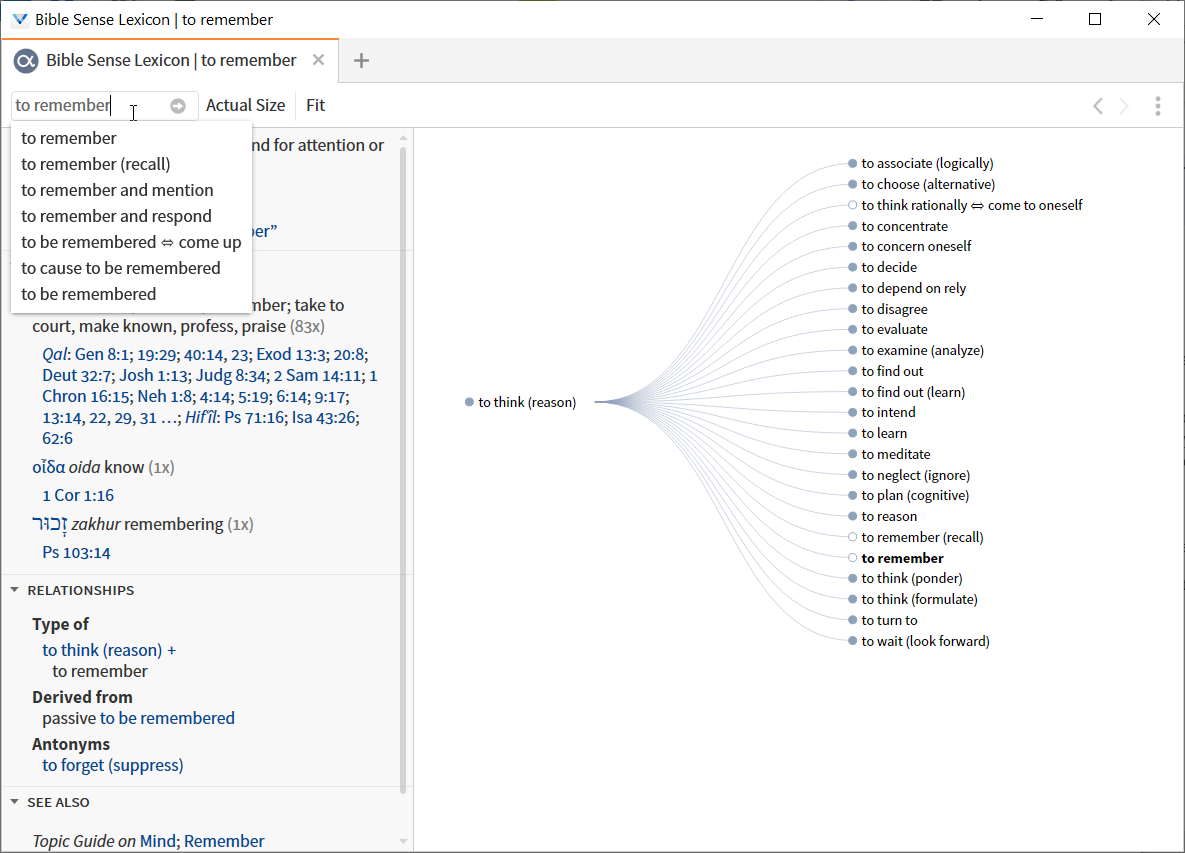Collapse the RELATIONSHIPS section
Screen dimensions: 1185x853
pyautogui.click(x=14, y=590)
